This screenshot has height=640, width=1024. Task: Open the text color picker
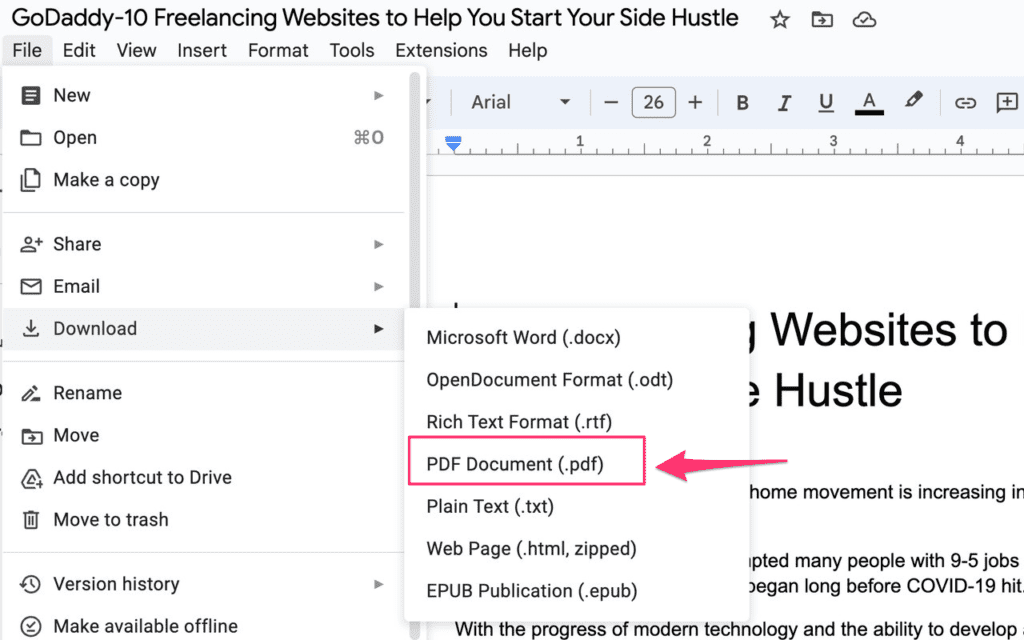(869, 103)
